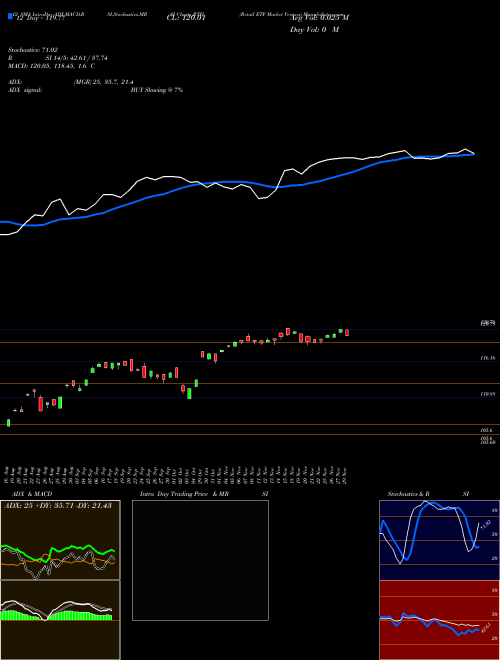This screenshot has width=500, height=660.
Task: Click the '110.88' price axis label
Action: (488, 394)
